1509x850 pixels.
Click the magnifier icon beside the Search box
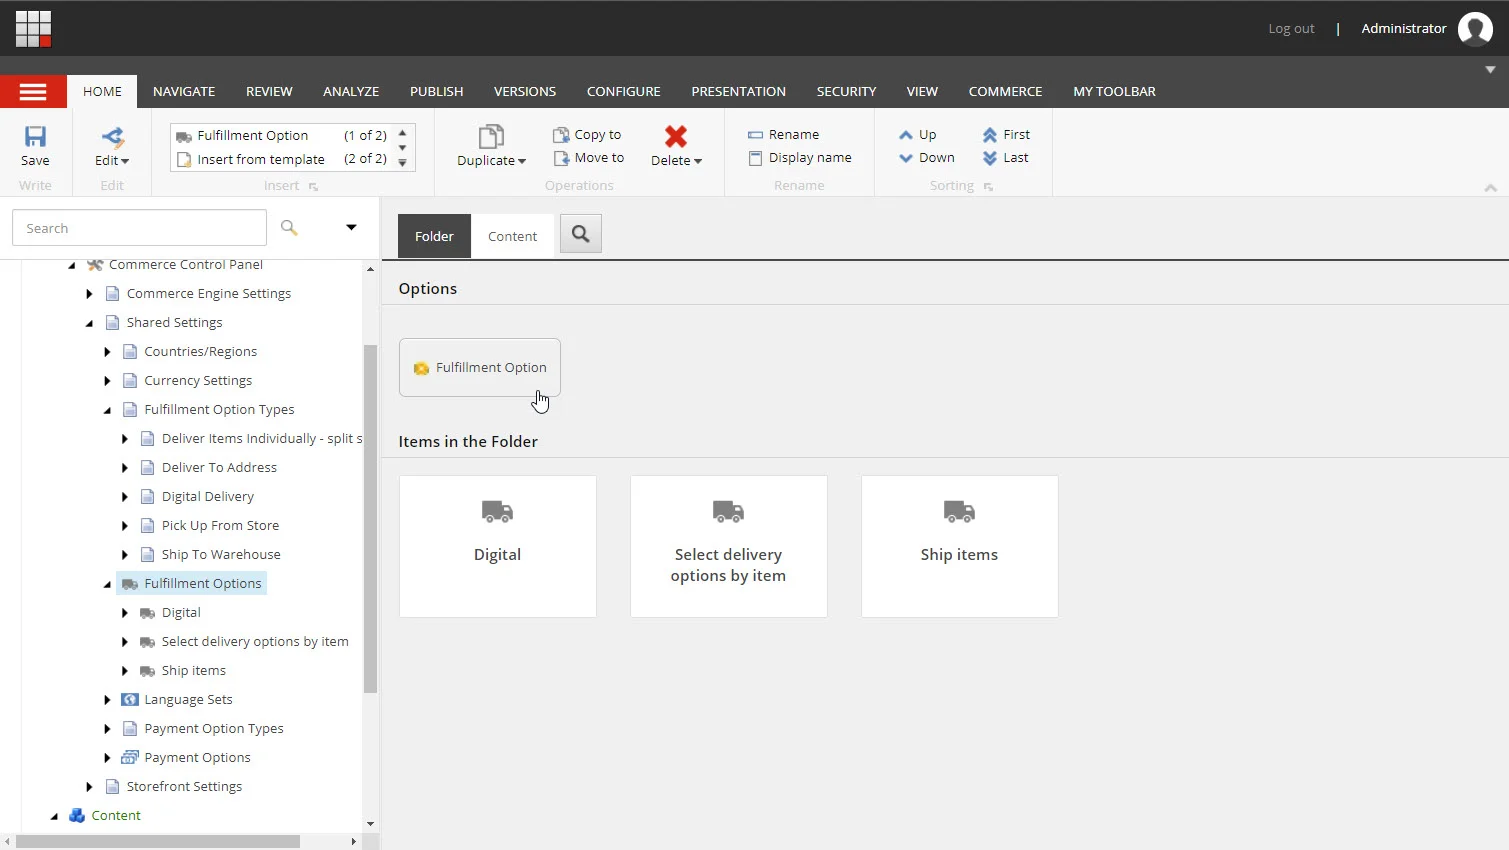click(x=289, y=228)
